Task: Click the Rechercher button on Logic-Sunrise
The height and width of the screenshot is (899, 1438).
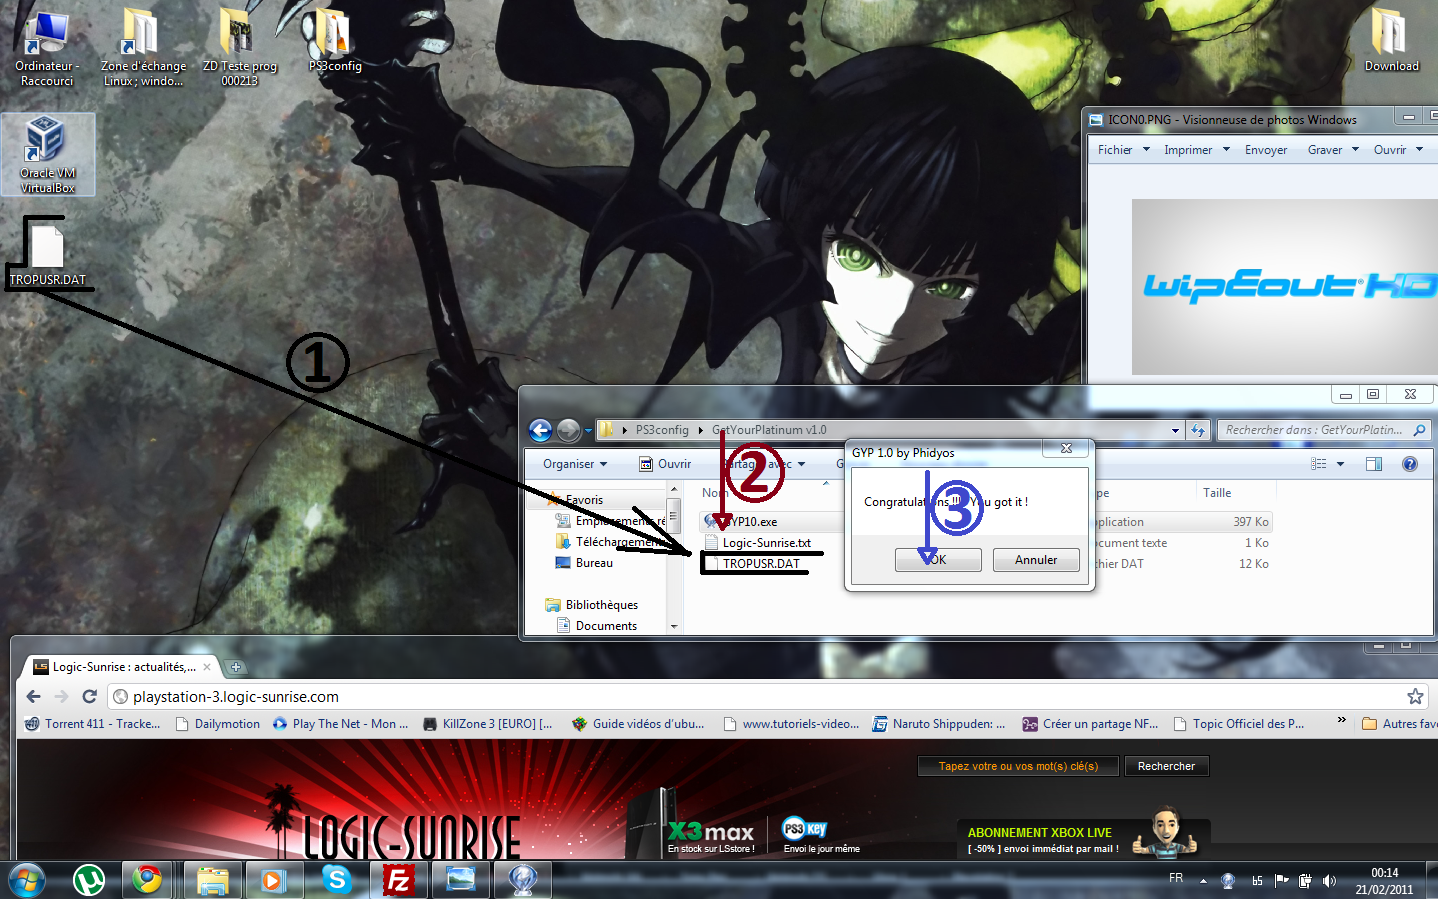Action: pos(1166,766)
